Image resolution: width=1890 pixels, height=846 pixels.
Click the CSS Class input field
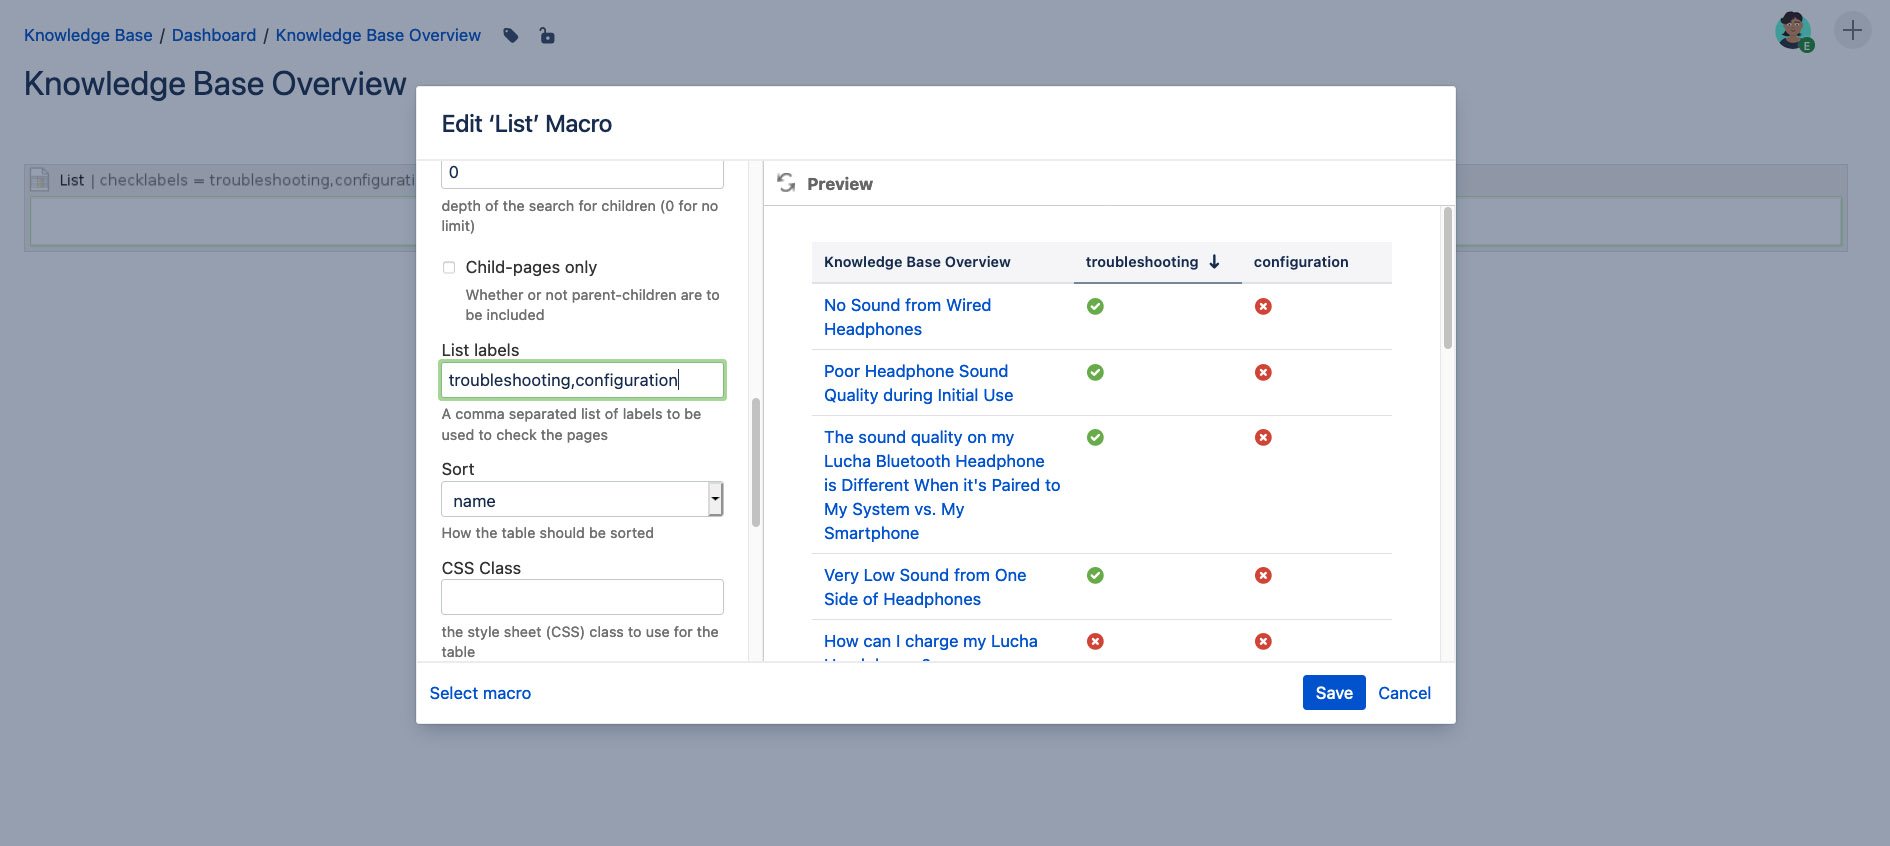click(582, 597)
